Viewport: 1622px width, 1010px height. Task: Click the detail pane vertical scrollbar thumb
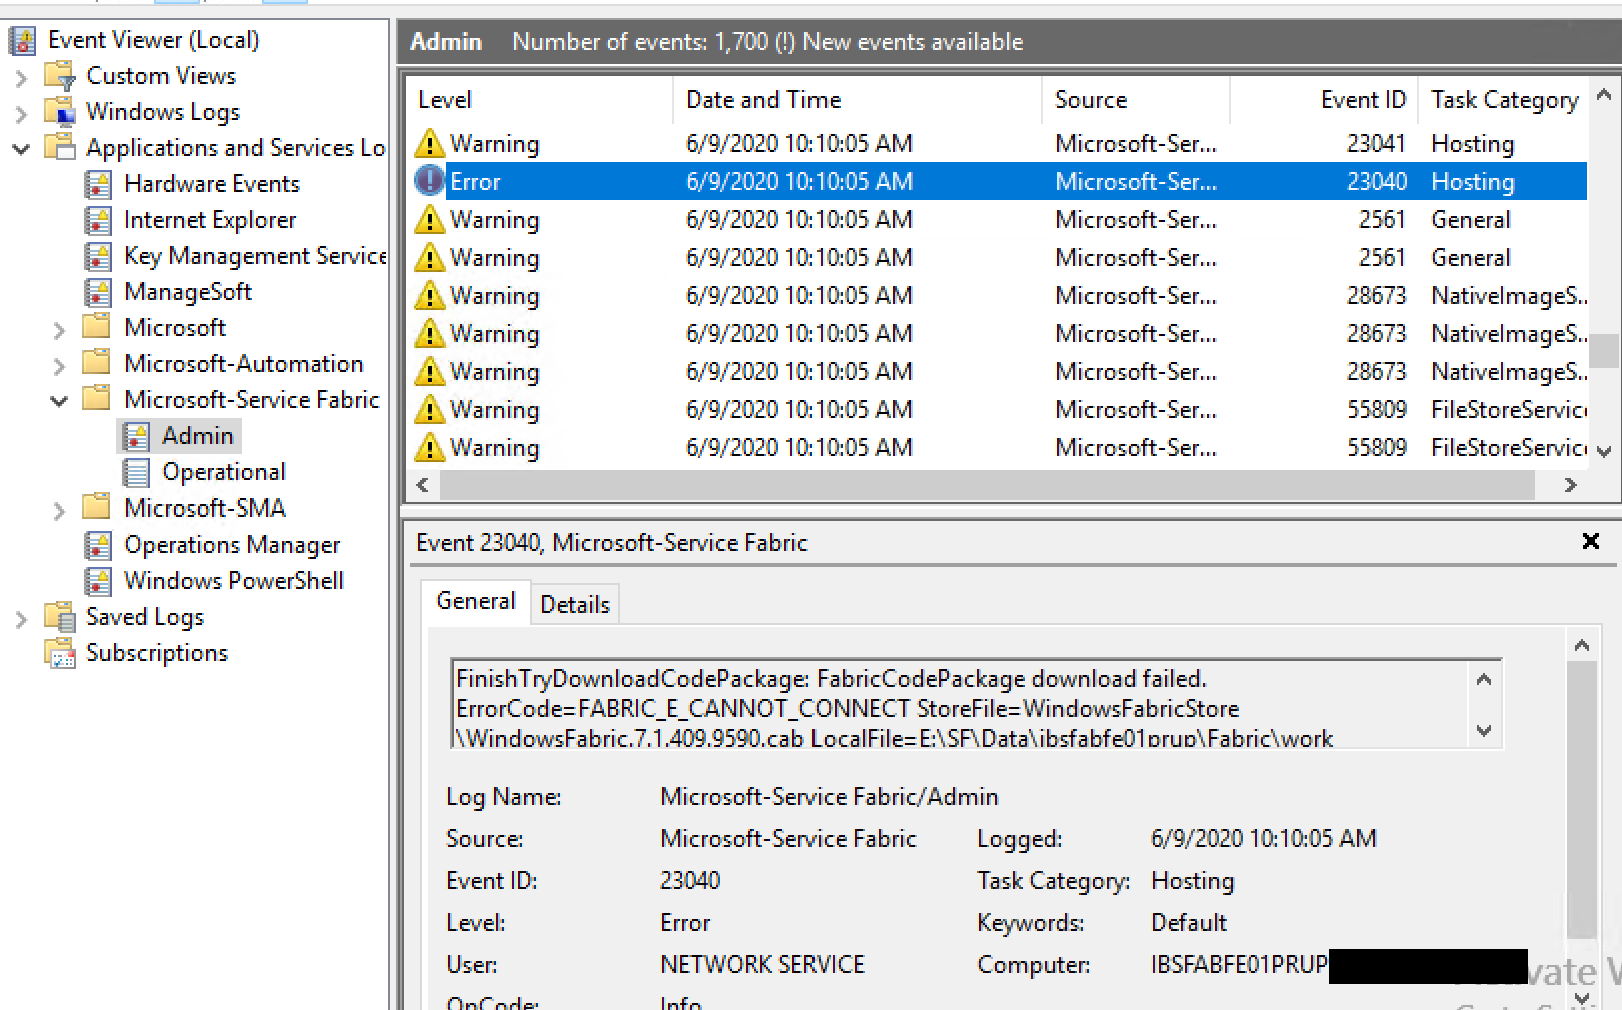click(x=1582, y=800)
